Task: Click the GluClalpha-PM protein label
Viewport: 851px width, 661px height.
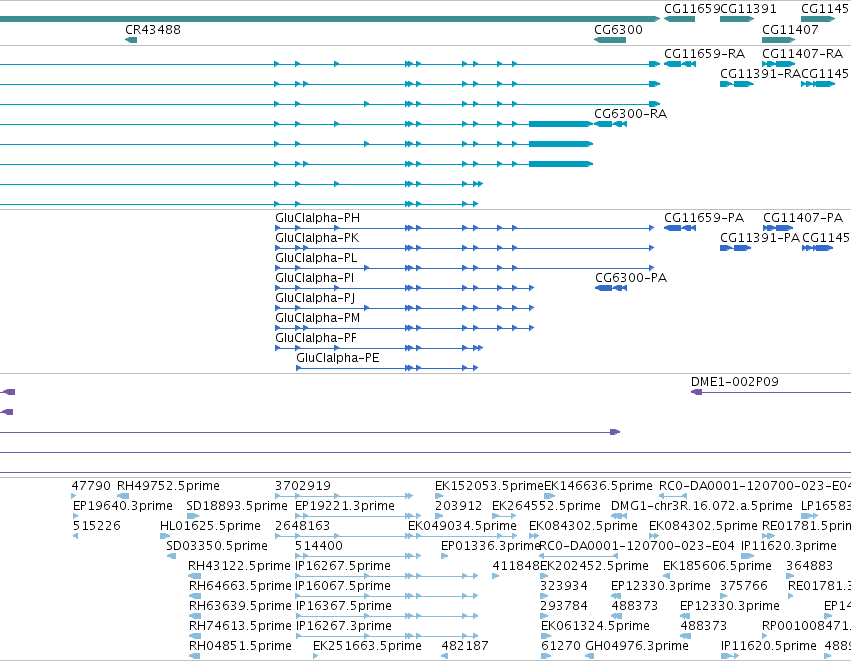Action: (x=317, y=319)
